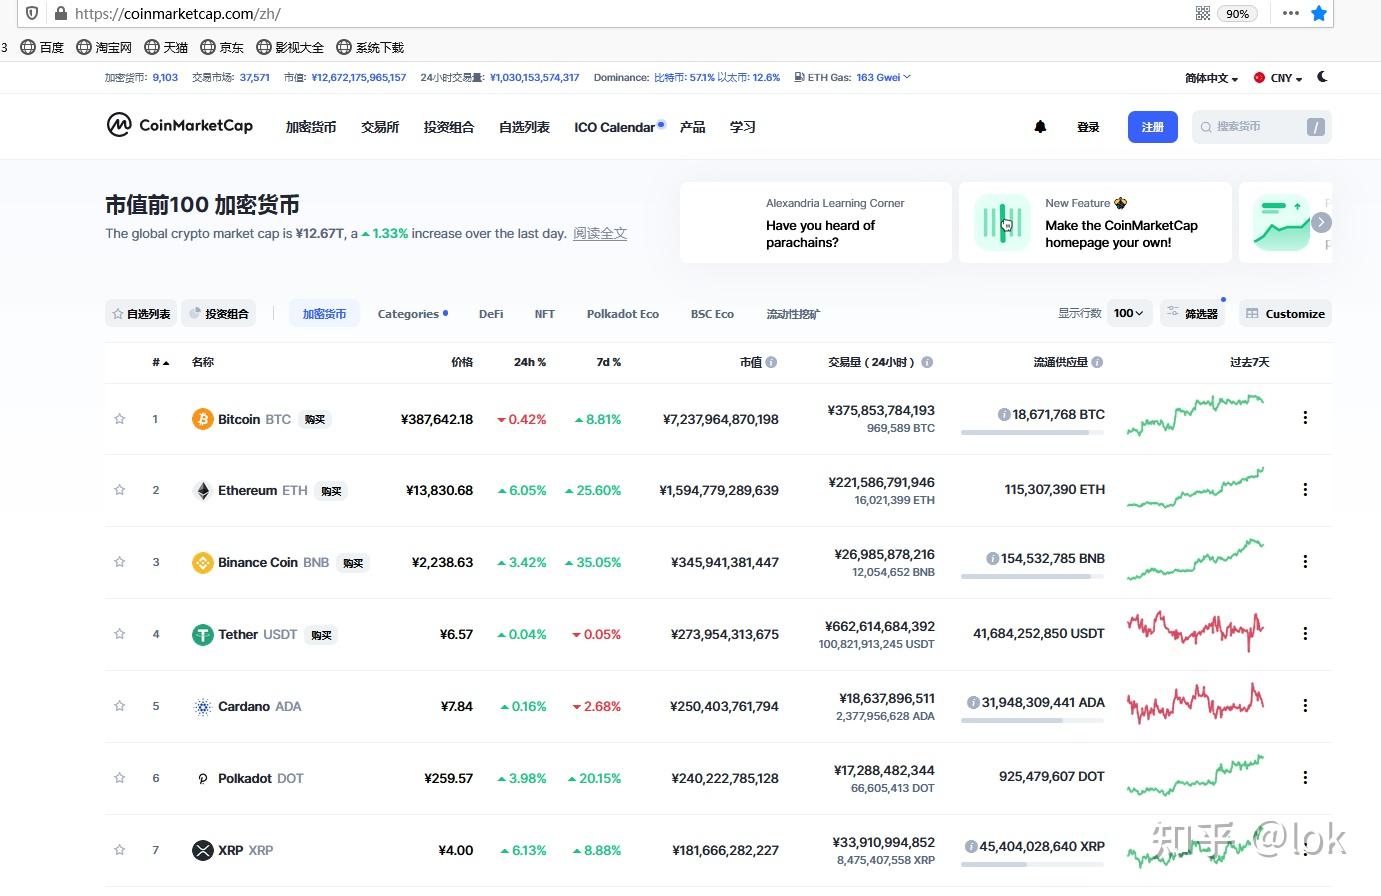The width and height of the screenshot is (1381, 896).
Task: Click the Firefox bookmark star
Action: 1319,13
